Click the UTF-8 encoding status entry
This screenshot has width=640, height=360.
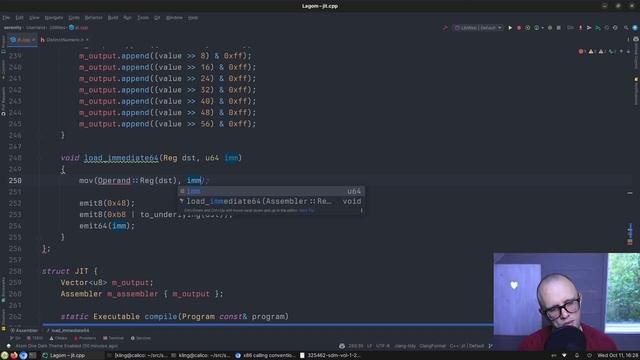point(382,346)
